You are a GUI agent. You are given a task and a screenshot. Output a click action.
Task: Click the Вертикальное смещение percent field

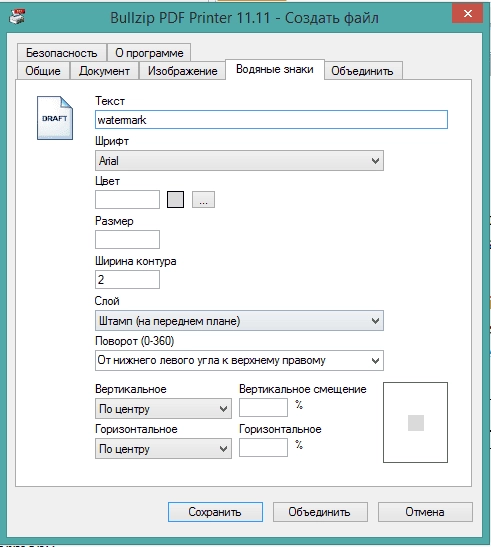click(x=263, y=407)
